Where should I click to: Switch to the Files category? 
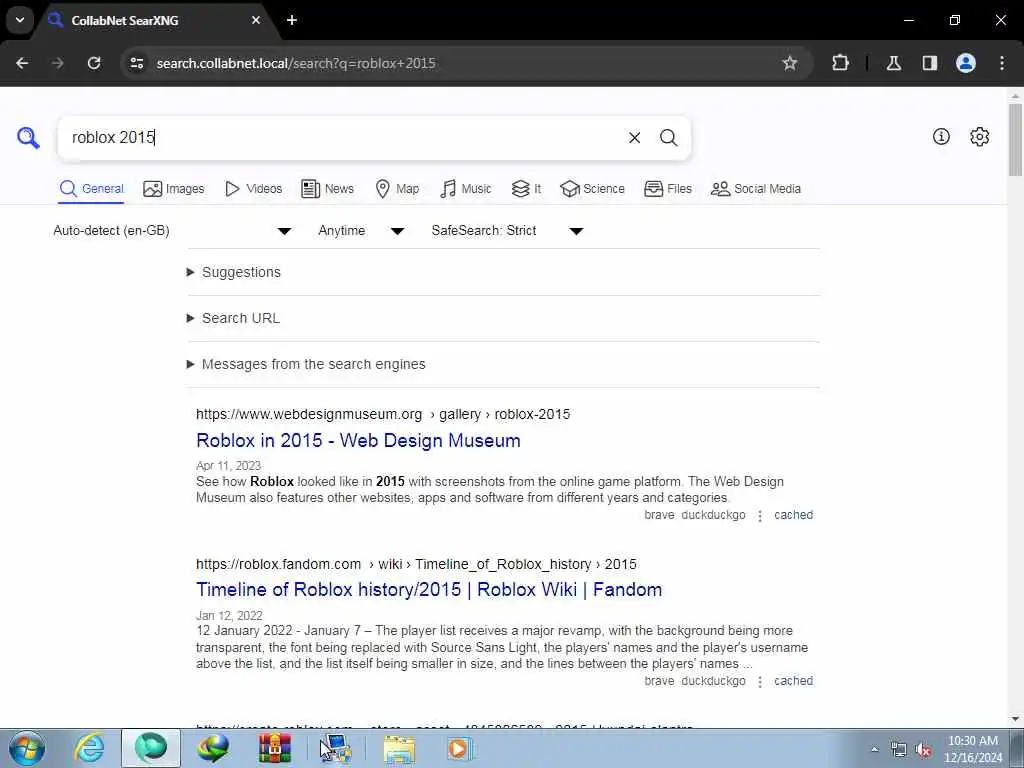click(667, 189)
